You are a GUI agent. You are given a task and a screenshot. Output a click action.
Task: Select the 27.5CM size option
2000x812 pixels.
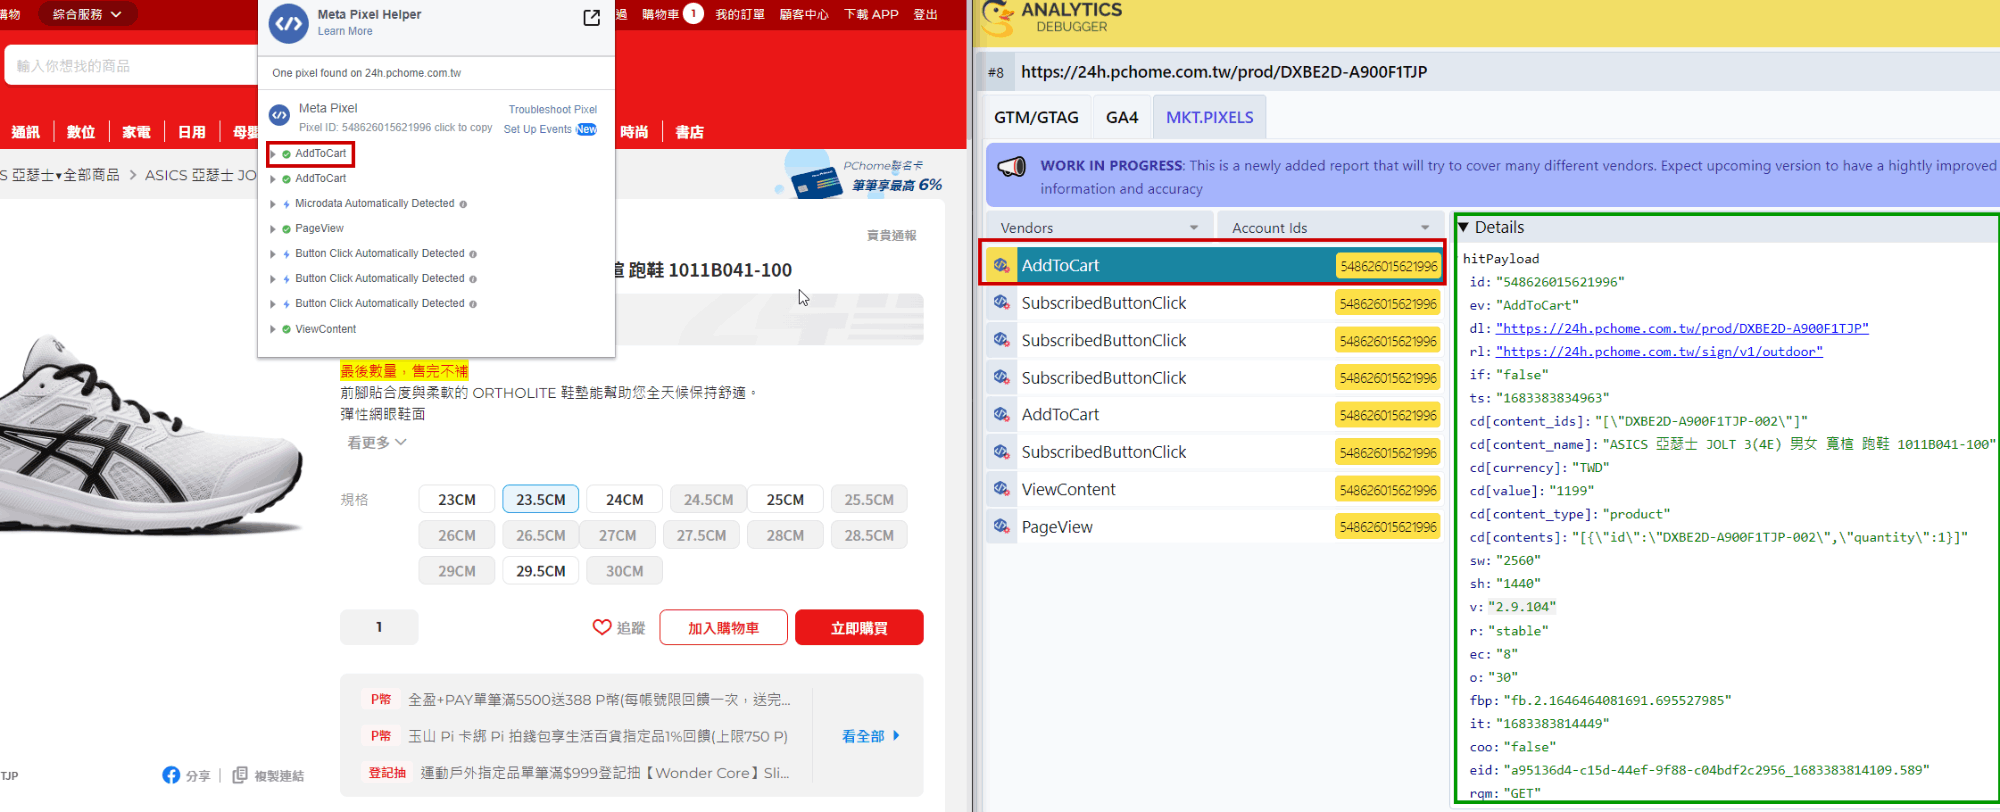(701, 535)
